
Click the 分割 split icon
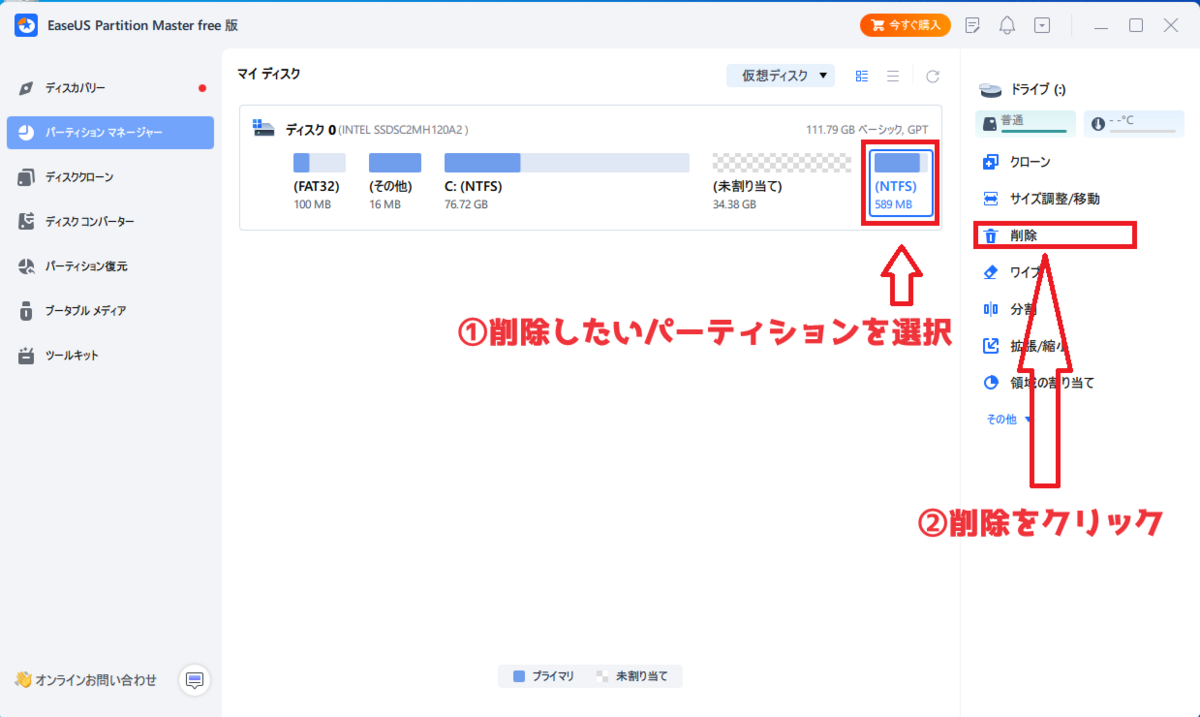pos(991,309)
